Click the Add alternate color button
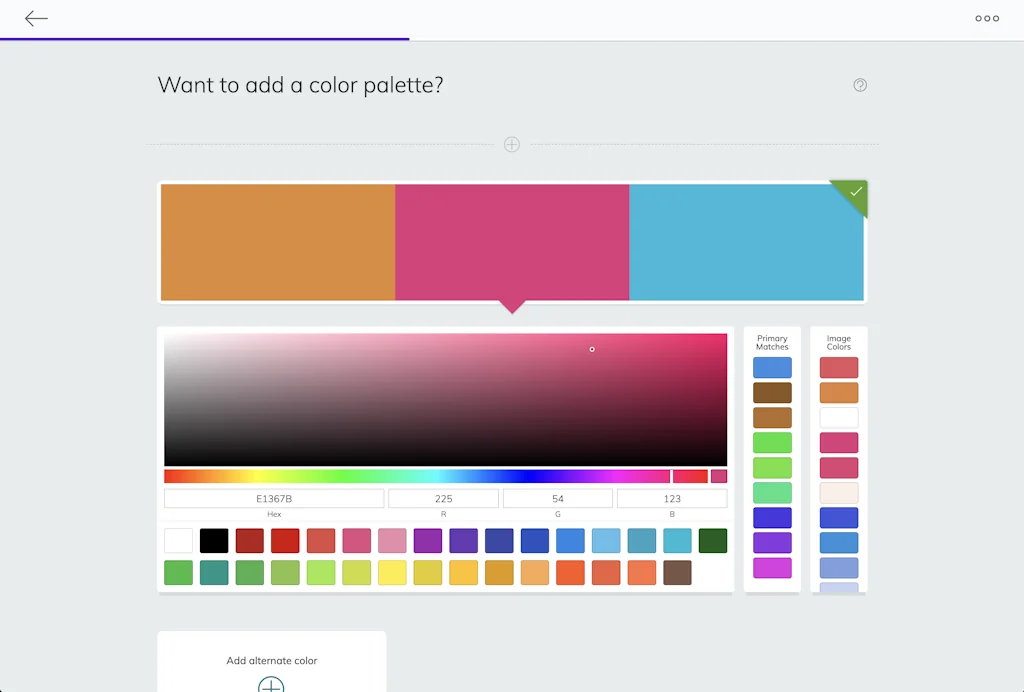The width and height of the screenshot is (1024, 692). coord(270,661)
